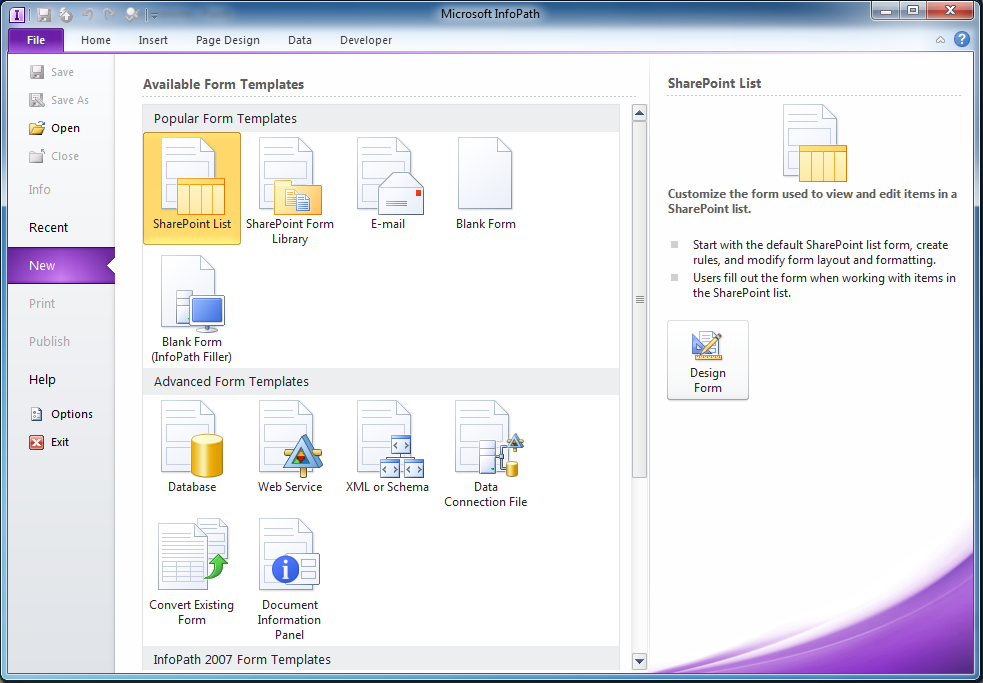
Task: Minimize the ribbon with the caret arrow
Action: (940, 40)
